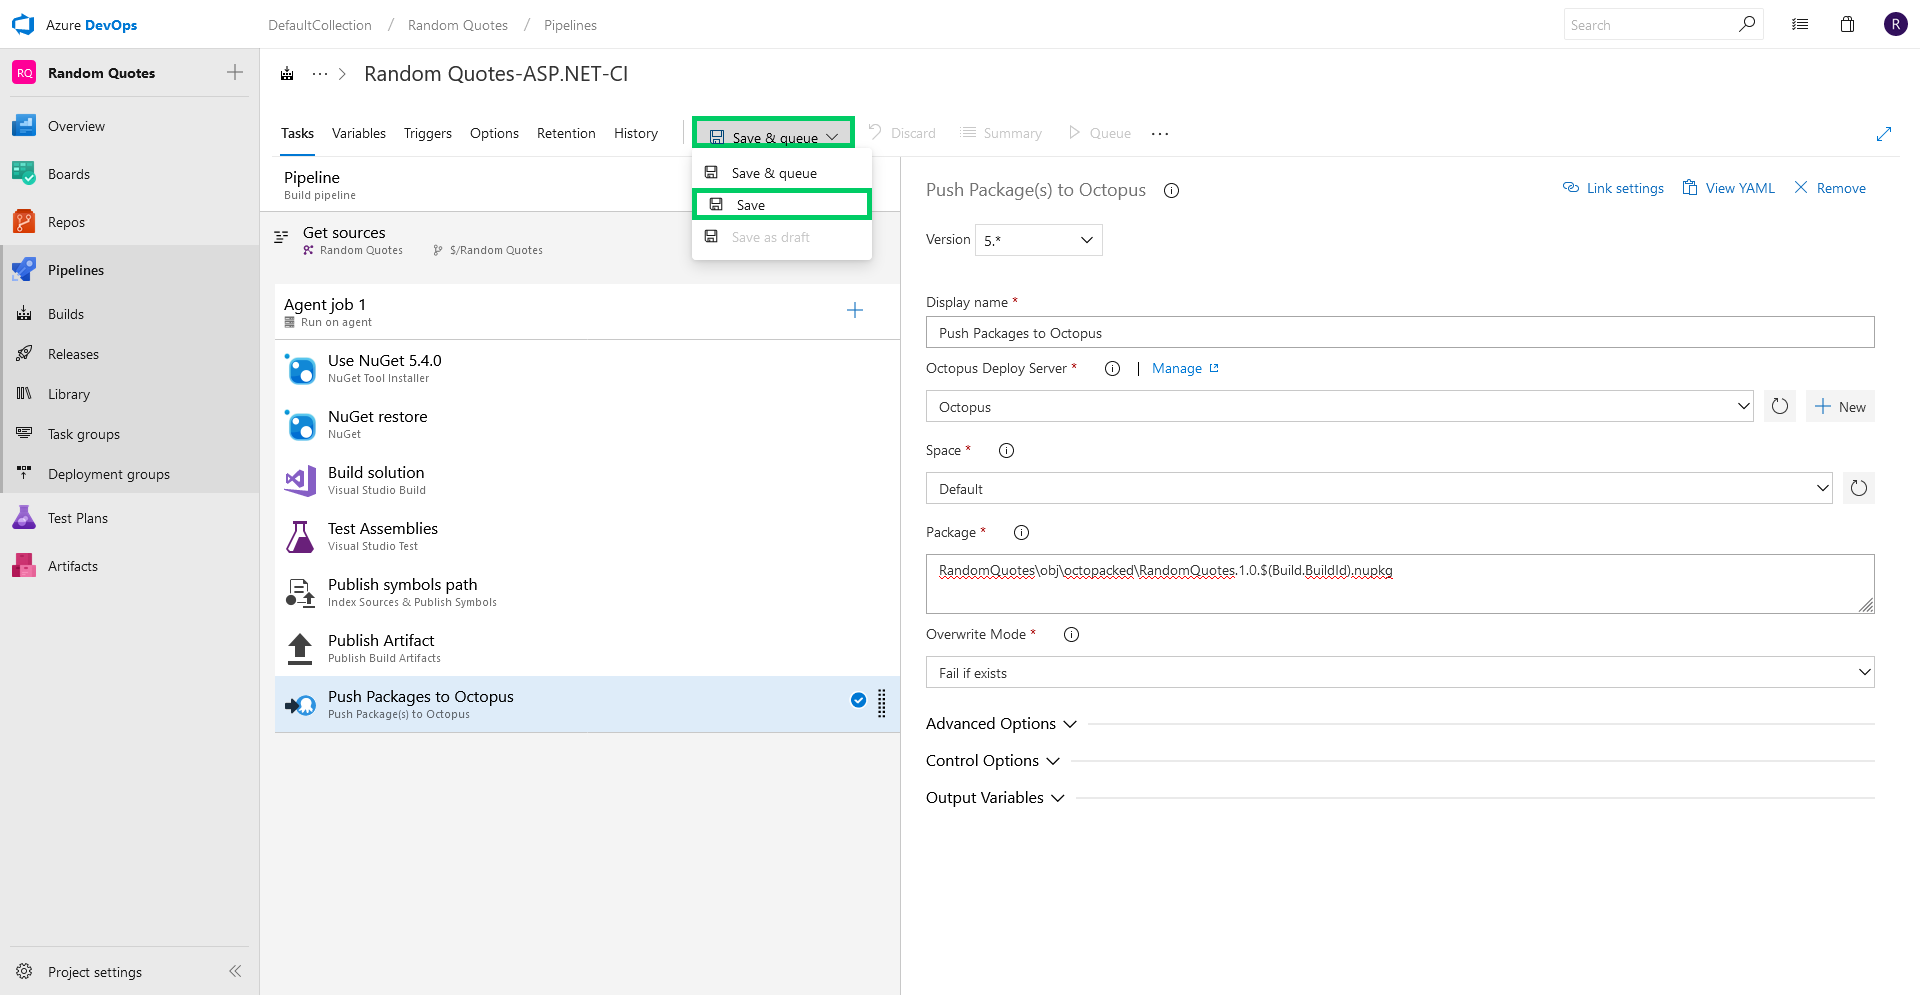The height and width of the screenshot is (995, 1920).
Task: Open Overview in the sidebar
Action: tap(76, 126)
